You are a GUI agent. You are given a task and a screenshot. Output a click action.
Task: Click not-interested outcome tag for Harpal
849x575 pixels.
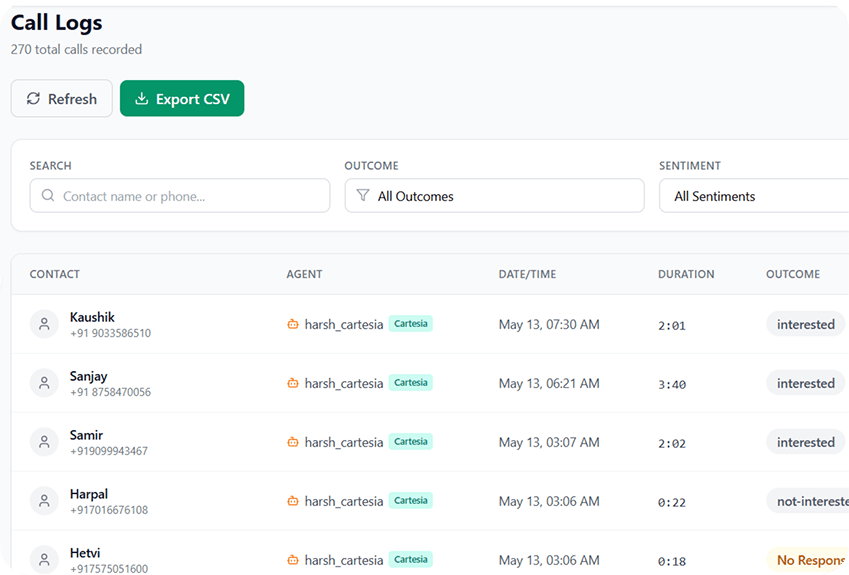[x=808, y=501]
